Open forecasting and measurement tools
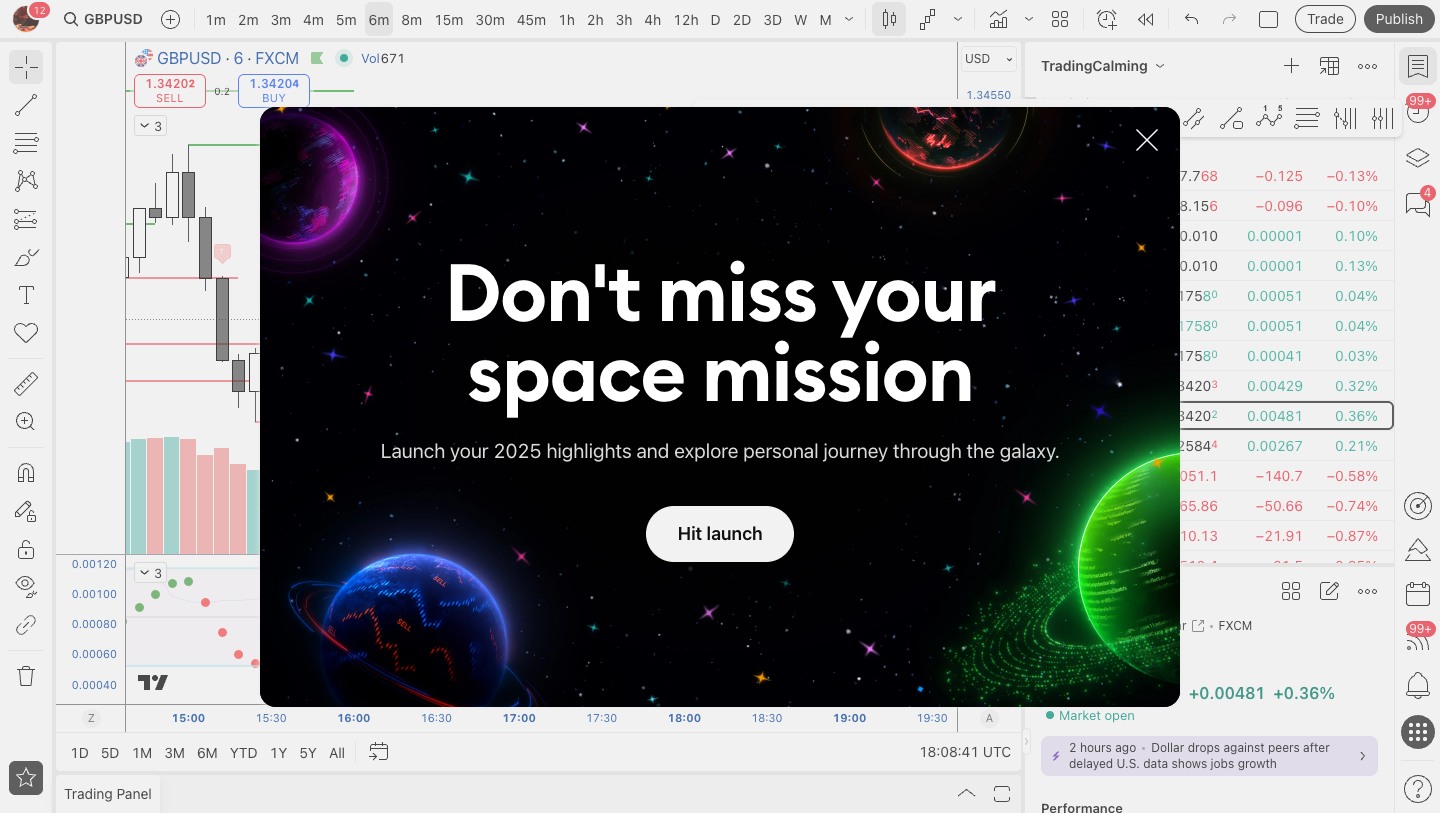Image resolution: width=1440 pixels, height=813 pixels. coord(26,219)
